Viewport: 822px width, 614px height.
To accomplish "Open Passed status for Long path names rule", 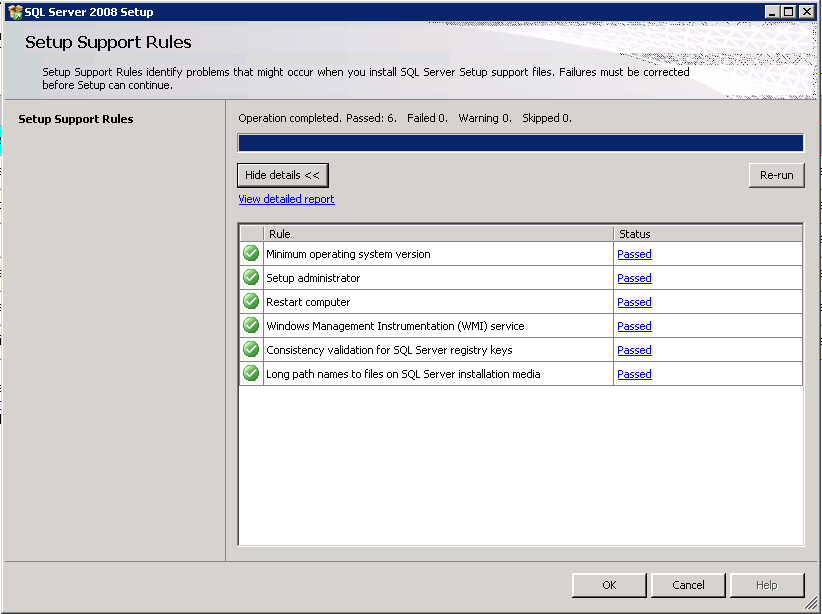I will click(634, 374).
